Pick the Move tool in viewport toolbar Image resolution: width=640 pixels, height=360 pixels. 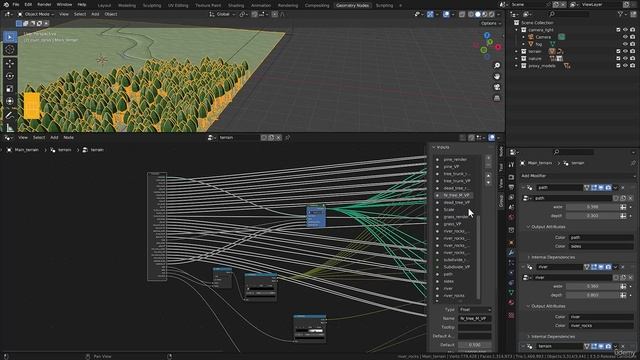coord(10,63)
